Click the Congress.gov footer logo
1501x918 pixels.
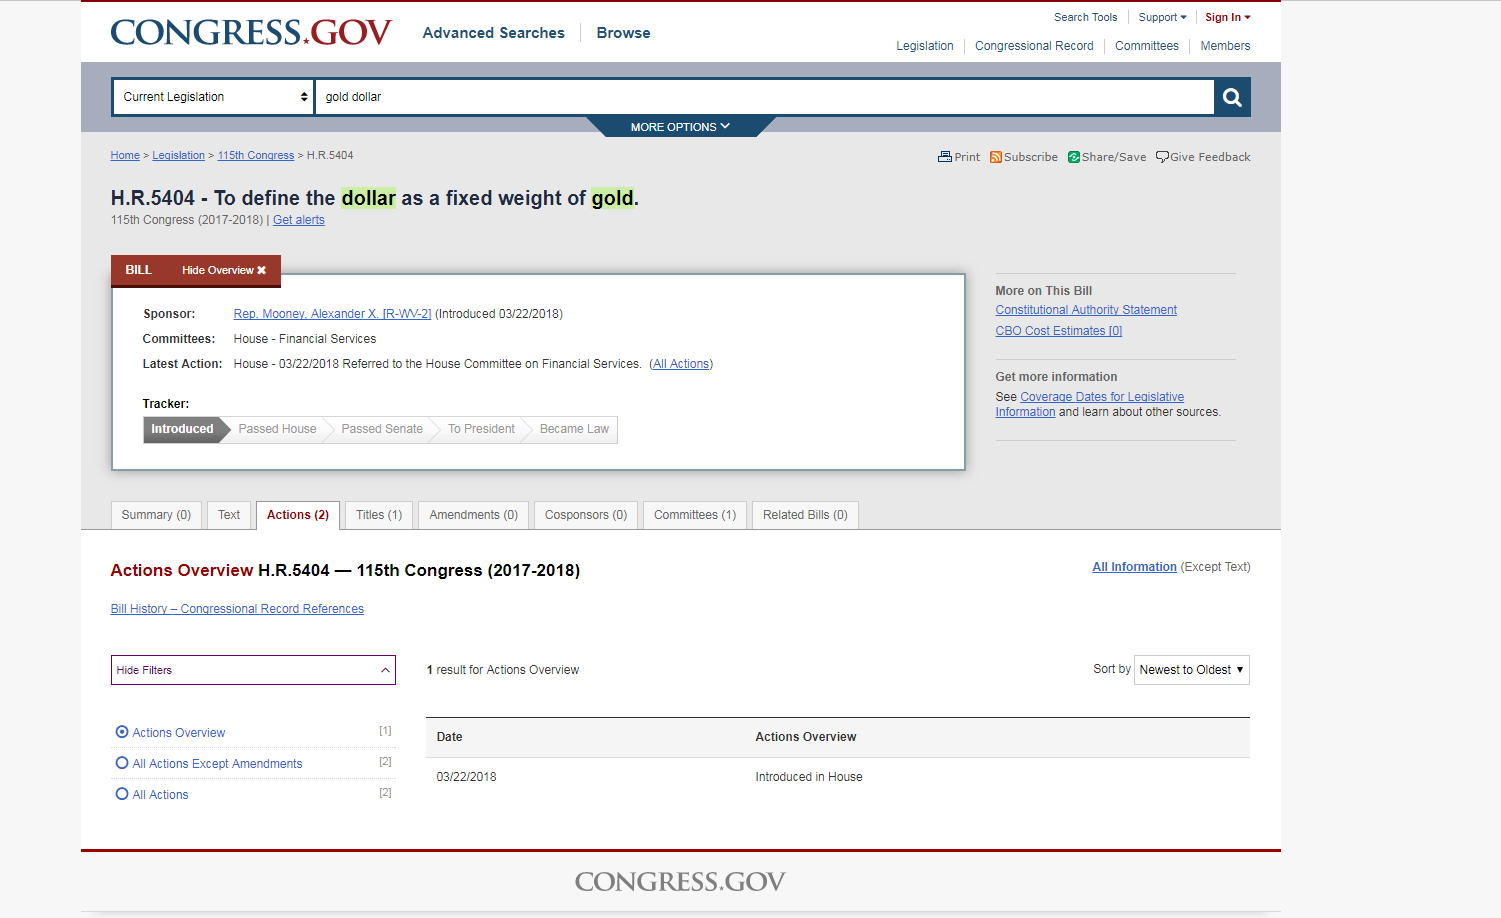680,881
